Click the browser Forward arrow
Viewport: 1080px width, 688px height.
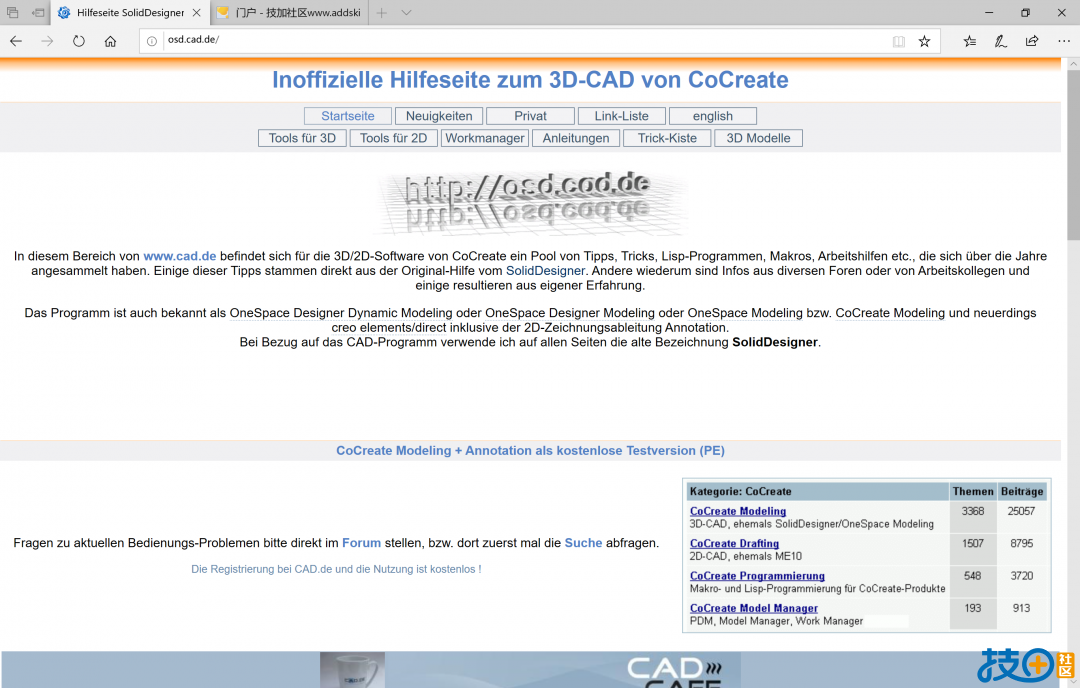point(47,41)
